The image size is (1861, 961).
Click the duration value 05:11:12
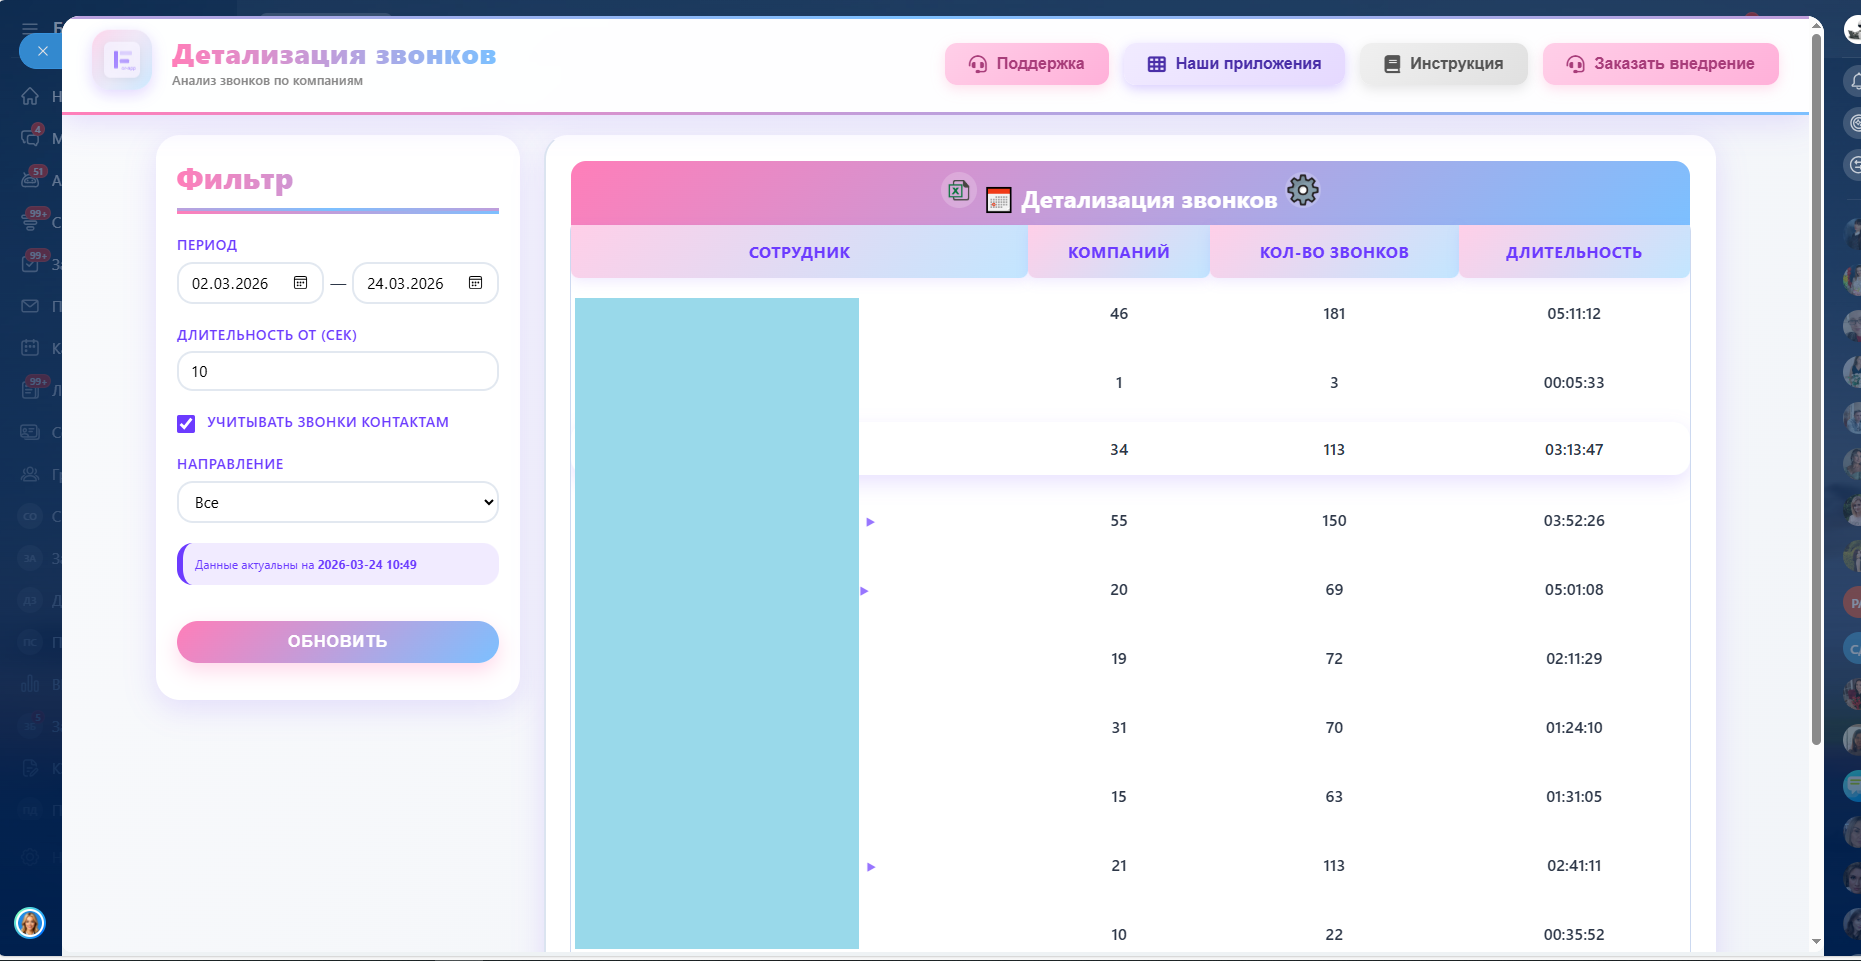pyautogui.click(x=1574, y=314)
